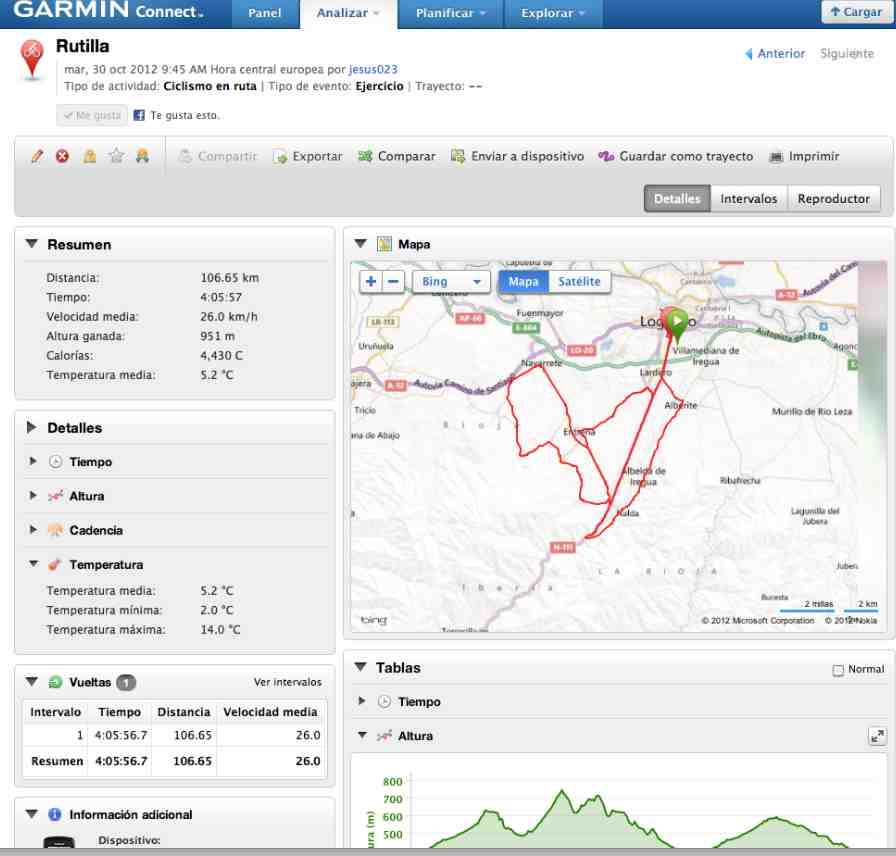Screen dimensions: 896x856
Task: Click the blue info icon in Información adicional
Action: (x=55, y=814)
